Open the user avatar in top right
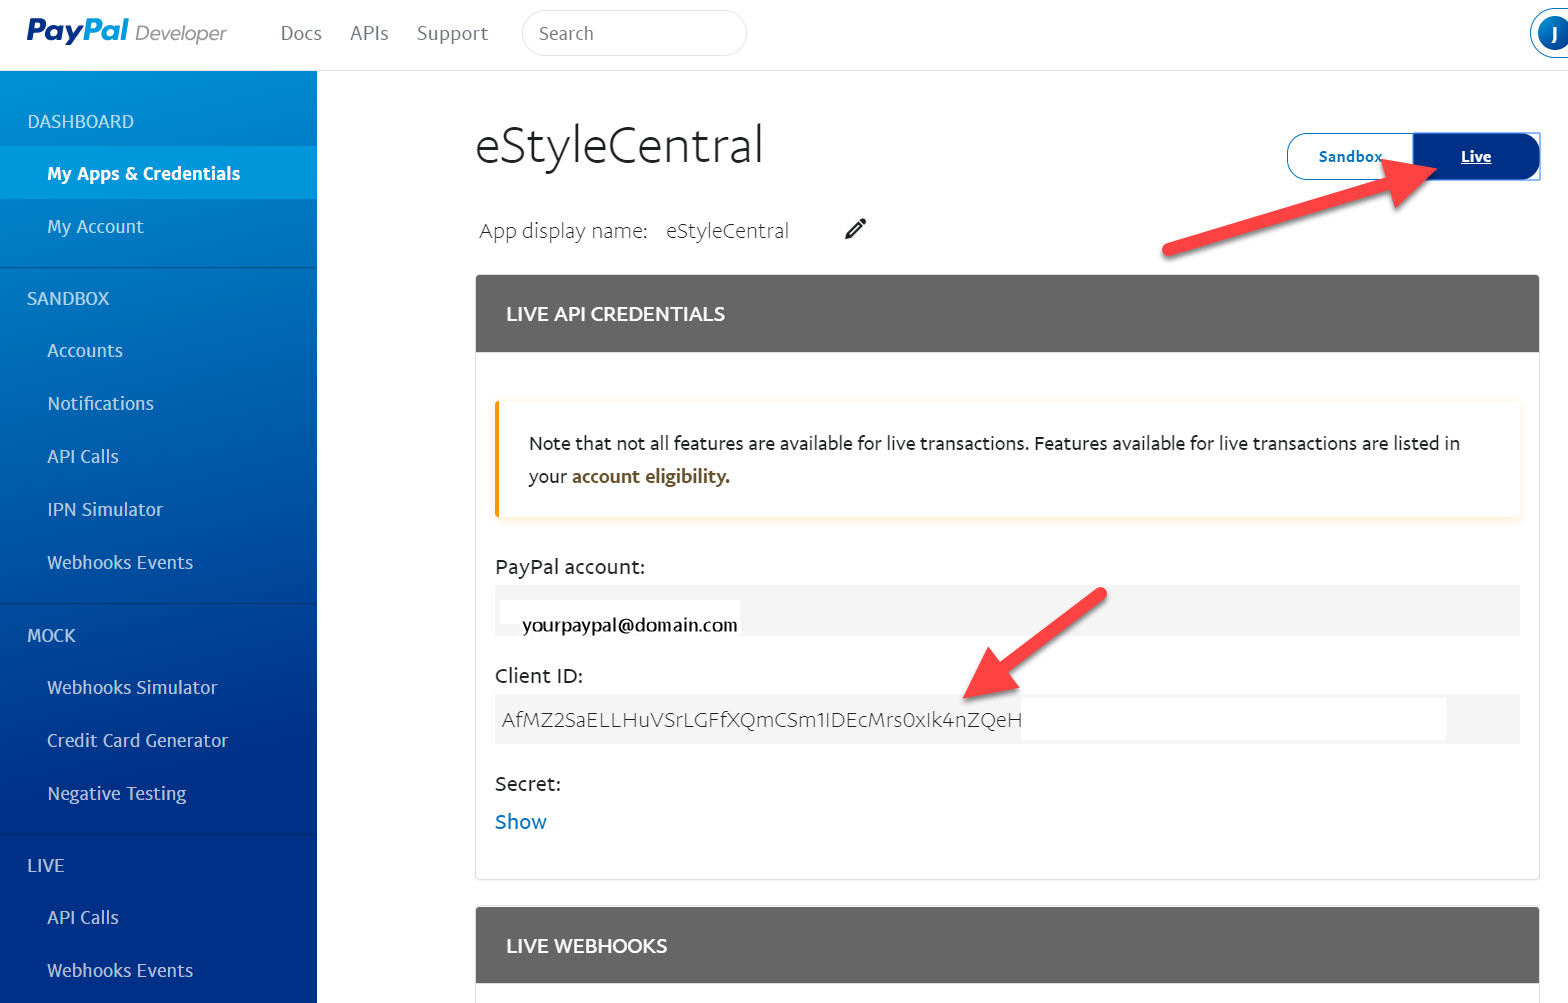Viewport: 1568px width, 1003px height. [1551, 34]
